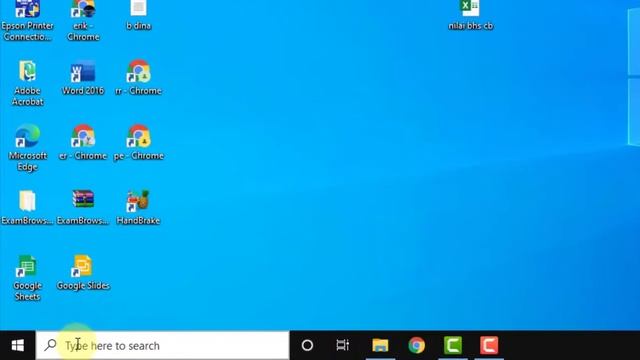
Task: Launch HandBrake from desktop
Action: [138, 207]
